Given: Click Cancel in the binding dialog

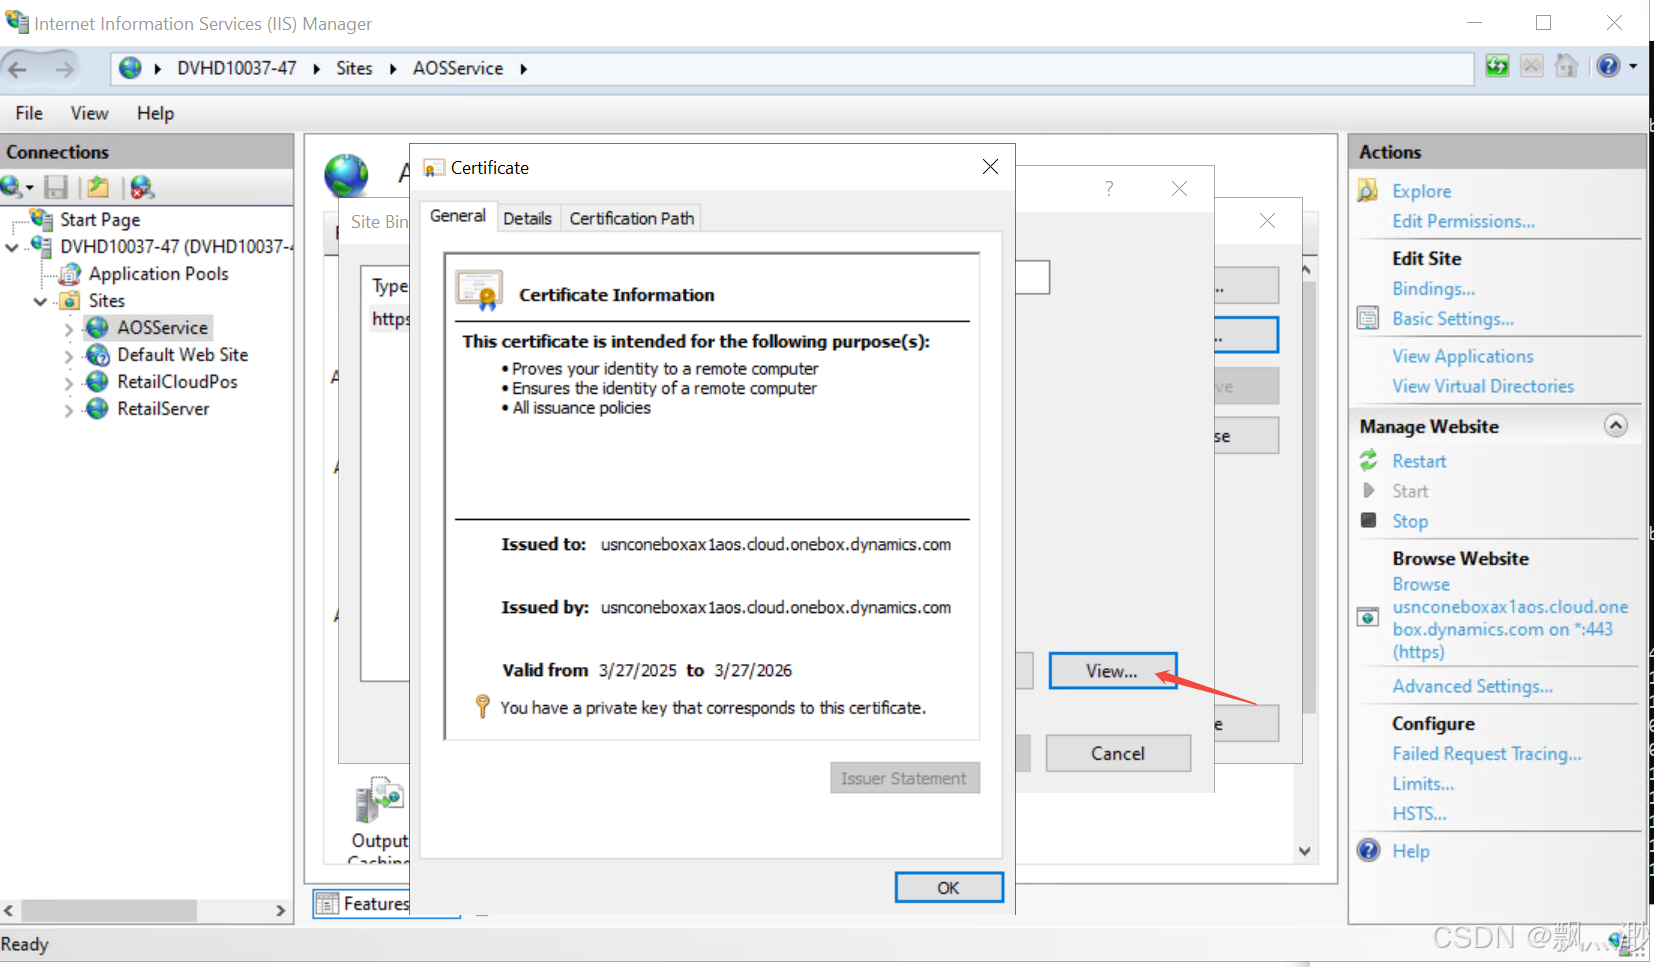Looking at the screenshot, I should coord(1118,753).
